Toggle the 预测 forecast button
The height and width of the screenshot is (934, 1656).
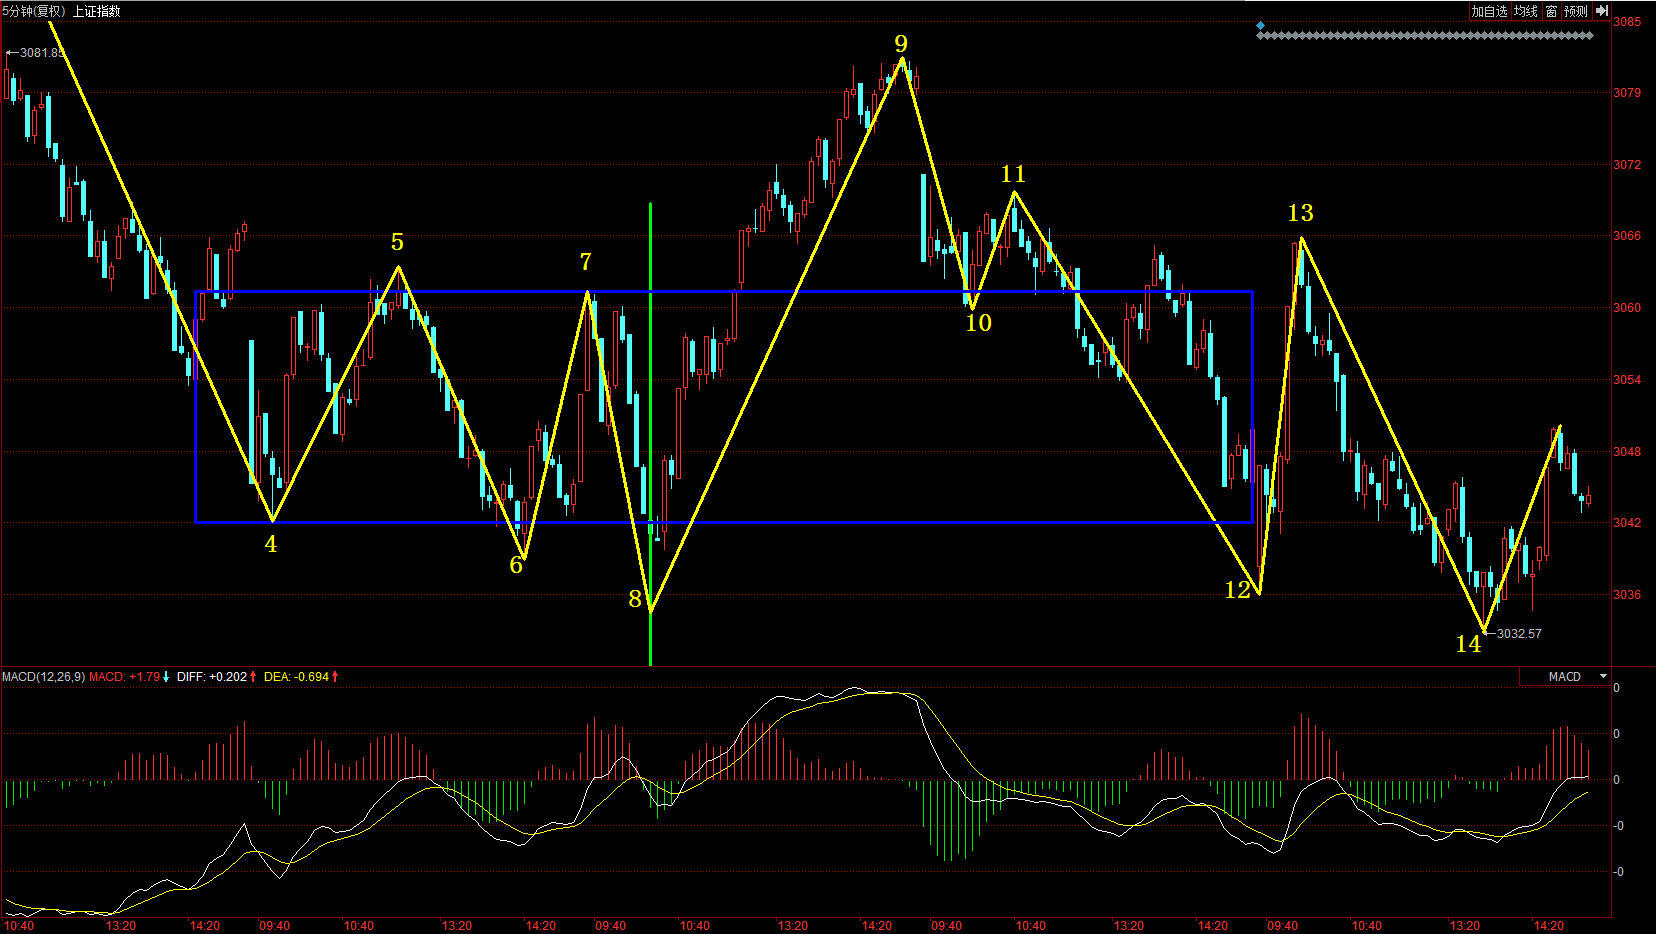coord(1576,11)
